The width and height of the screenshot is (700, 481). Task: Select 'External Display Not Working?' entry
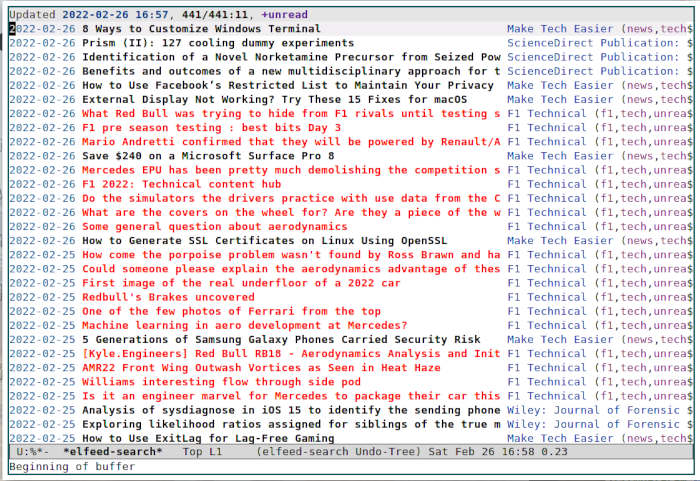coord(275,99)
